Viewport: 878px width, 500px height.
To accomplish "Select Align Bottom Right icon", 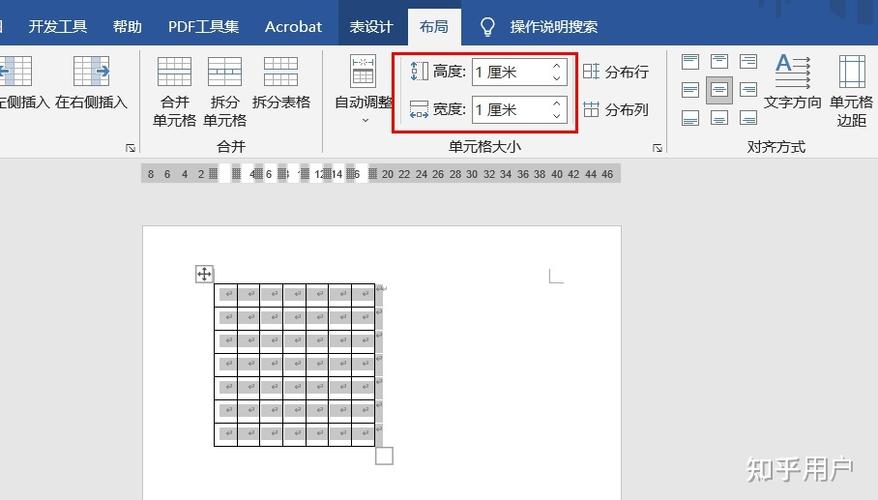I will [x=748, y=118].
